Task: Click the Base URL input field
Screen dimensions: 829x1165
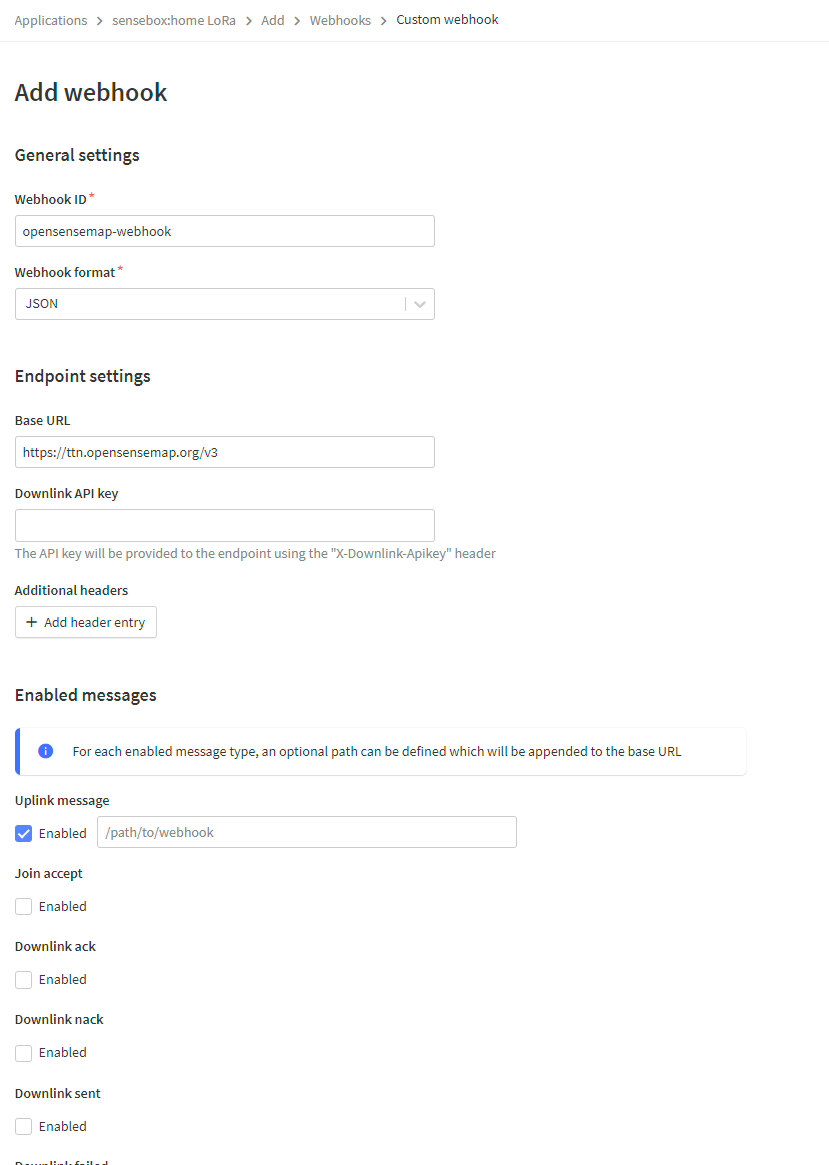Action: 225,452
